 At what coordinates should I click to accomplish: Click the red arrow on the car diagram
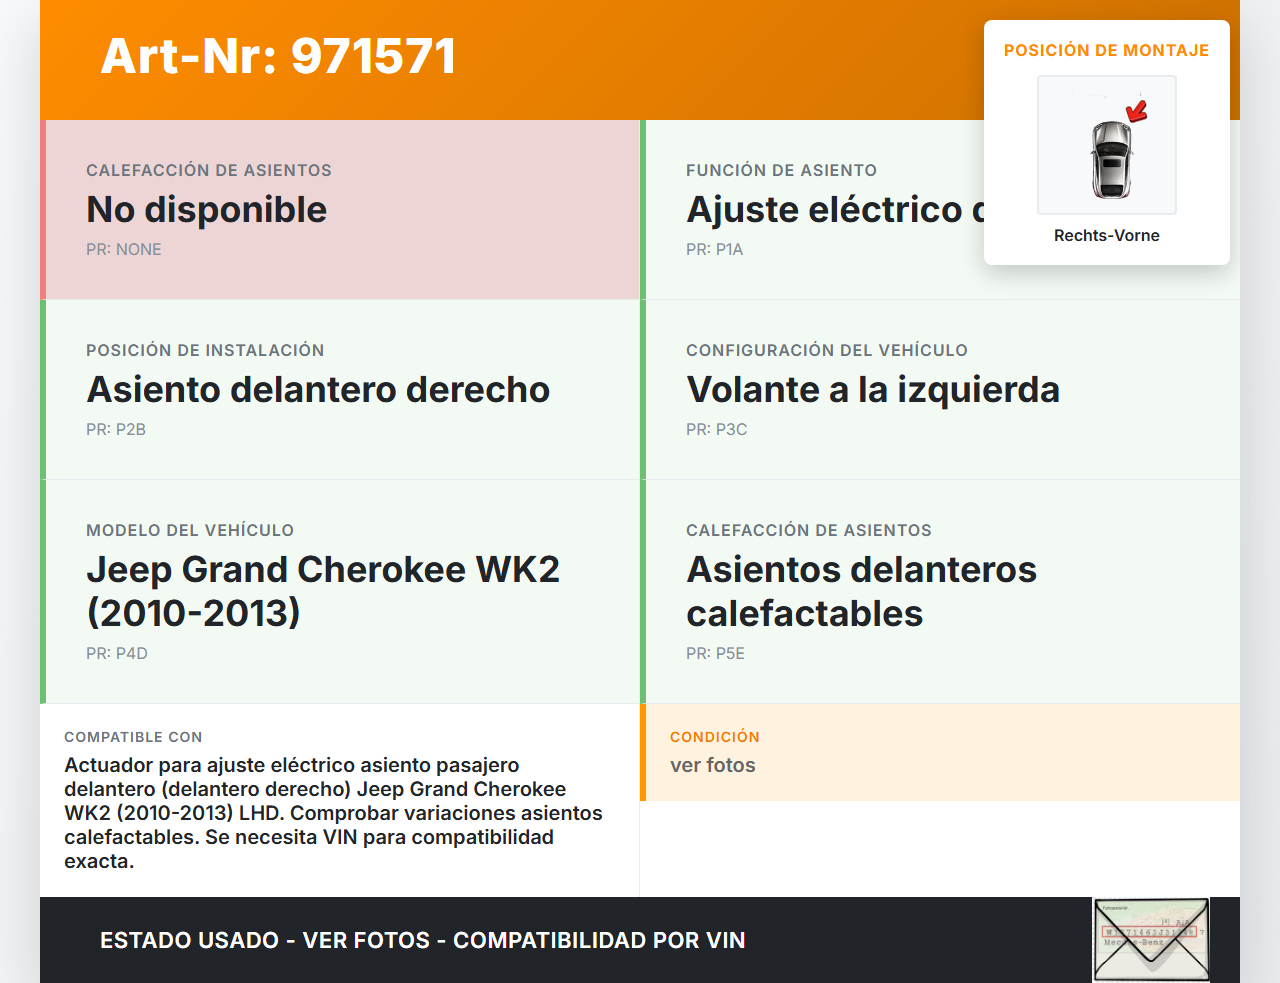click(x=1137, y=110)
